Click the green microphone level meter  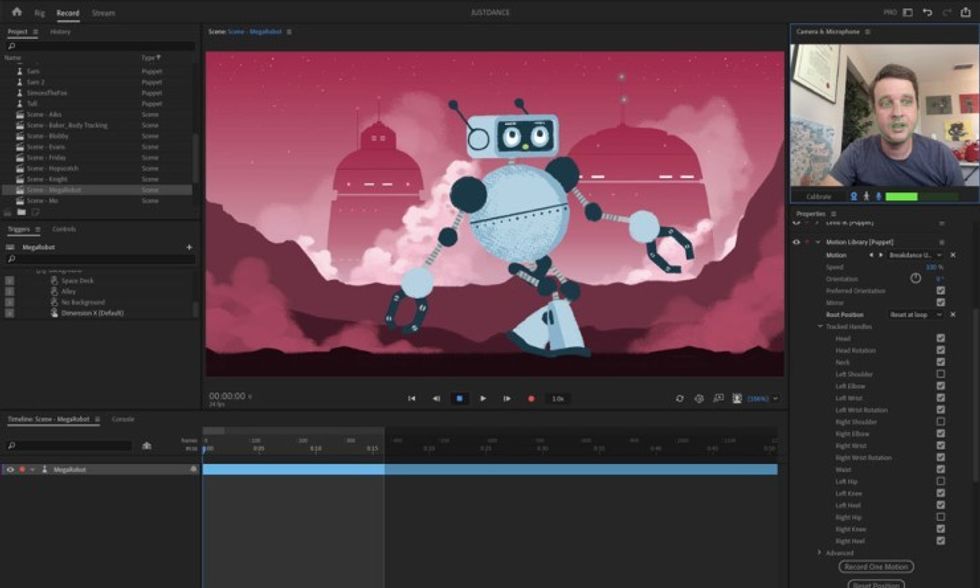click(921, 196)
